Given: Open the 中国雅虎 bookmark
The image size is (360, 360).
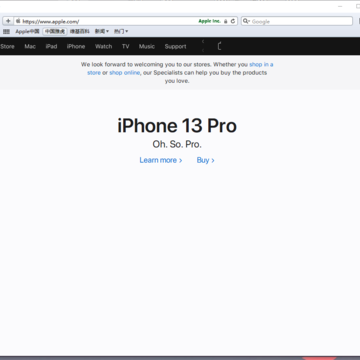Looking at the screenshot, I should point(55,31).
